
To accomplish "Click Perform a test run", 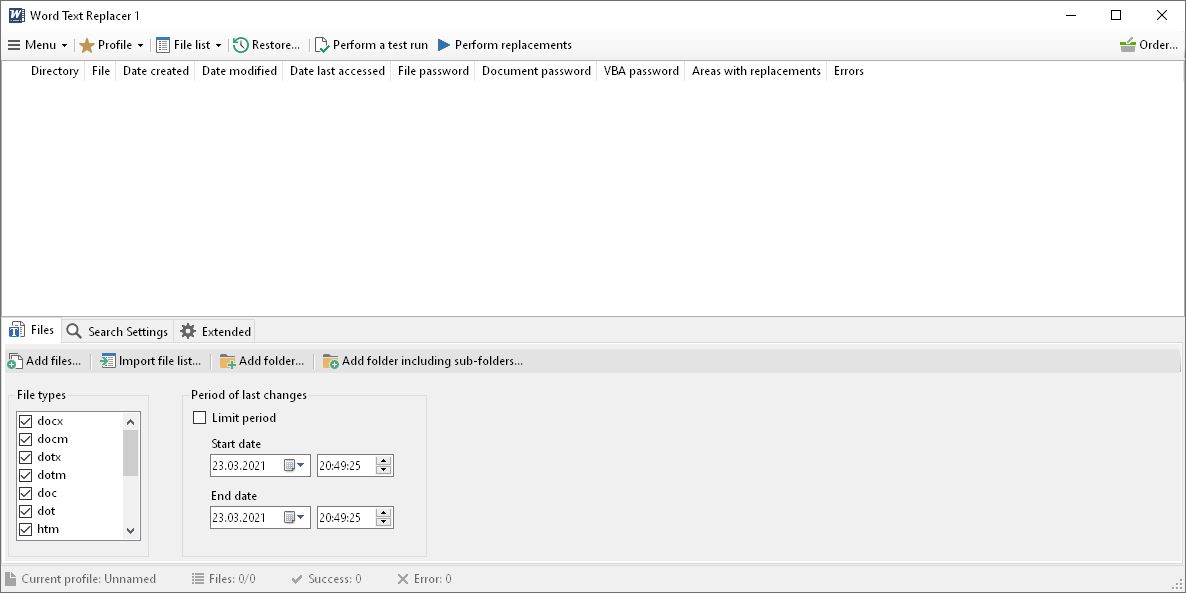I will click(371, 45).
